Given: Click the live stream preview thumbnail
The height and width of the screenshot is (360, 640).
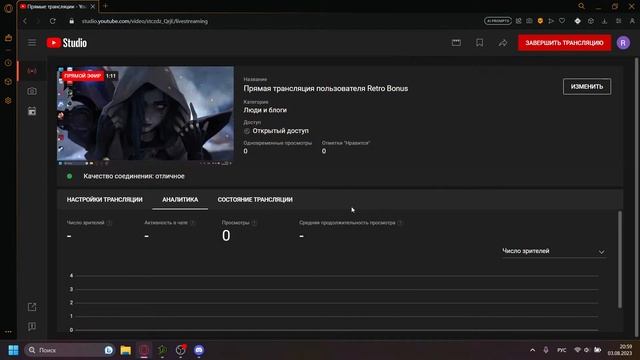Looking at the screenshot, I should tap(145, 116).
